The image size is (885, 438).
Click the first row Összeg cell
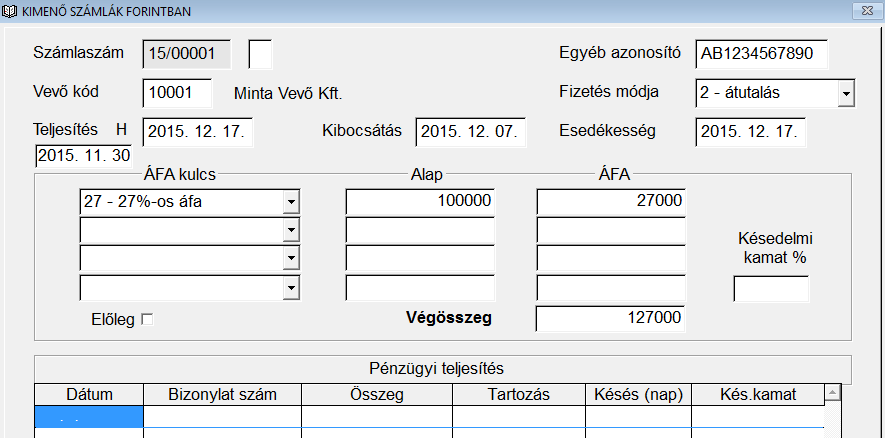coord(377,417)
